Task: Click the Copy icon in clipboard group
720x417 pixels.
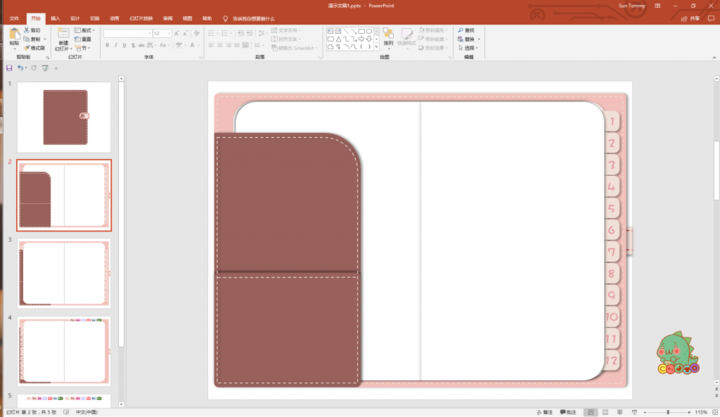Action: click(x=27, y=39)
